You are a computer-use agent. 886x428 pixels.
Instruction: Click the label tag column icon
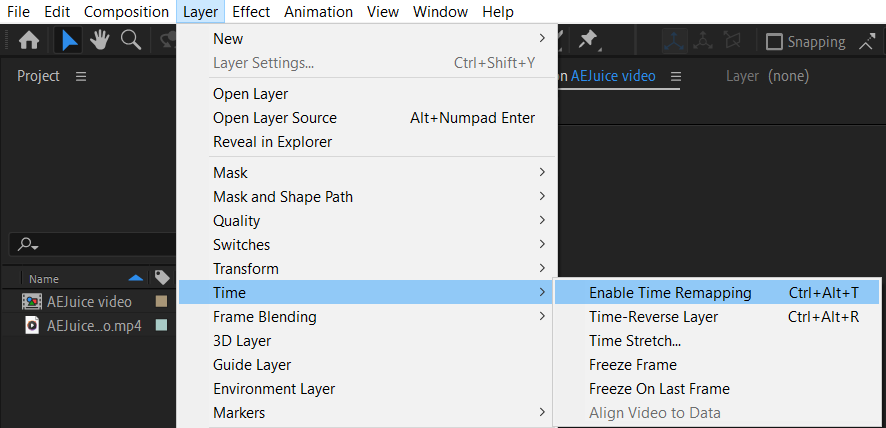pos(162,278)
